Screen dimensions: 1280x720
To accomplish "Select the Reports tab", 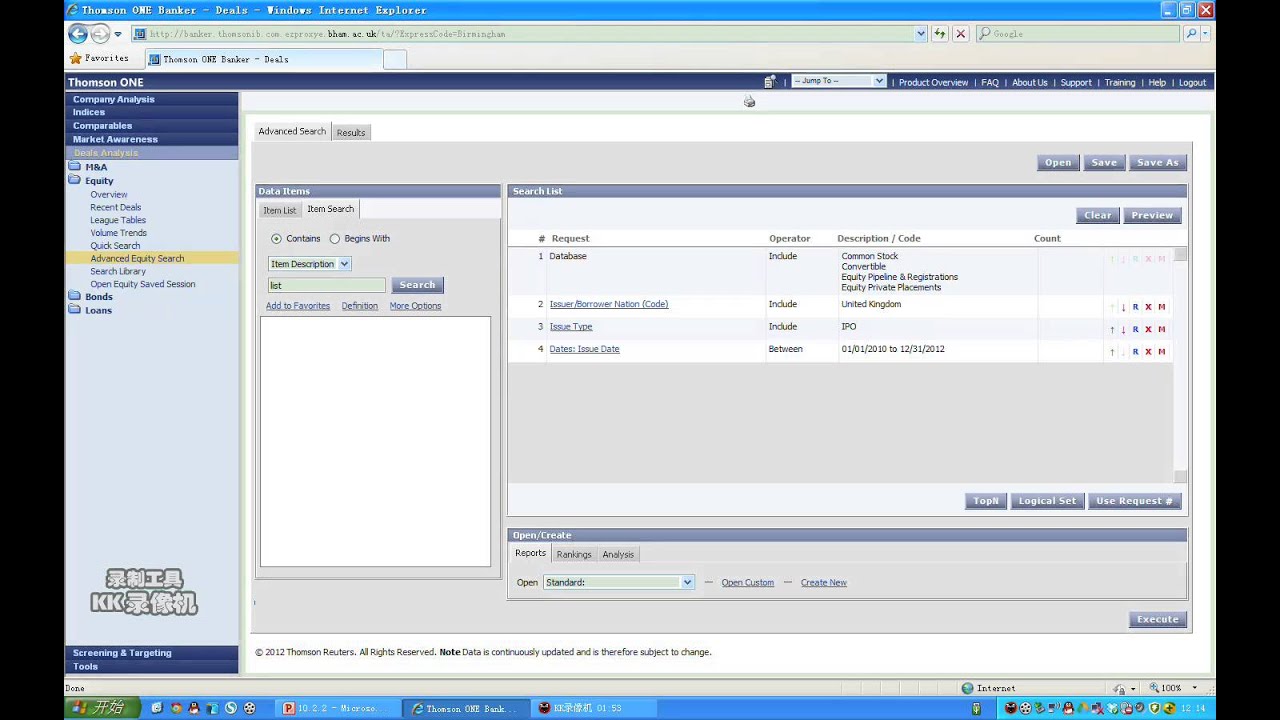I will tap(530, 553).
